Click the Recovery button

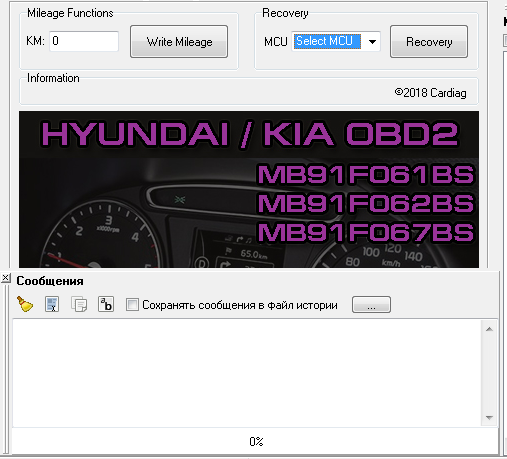pos(429,42)
